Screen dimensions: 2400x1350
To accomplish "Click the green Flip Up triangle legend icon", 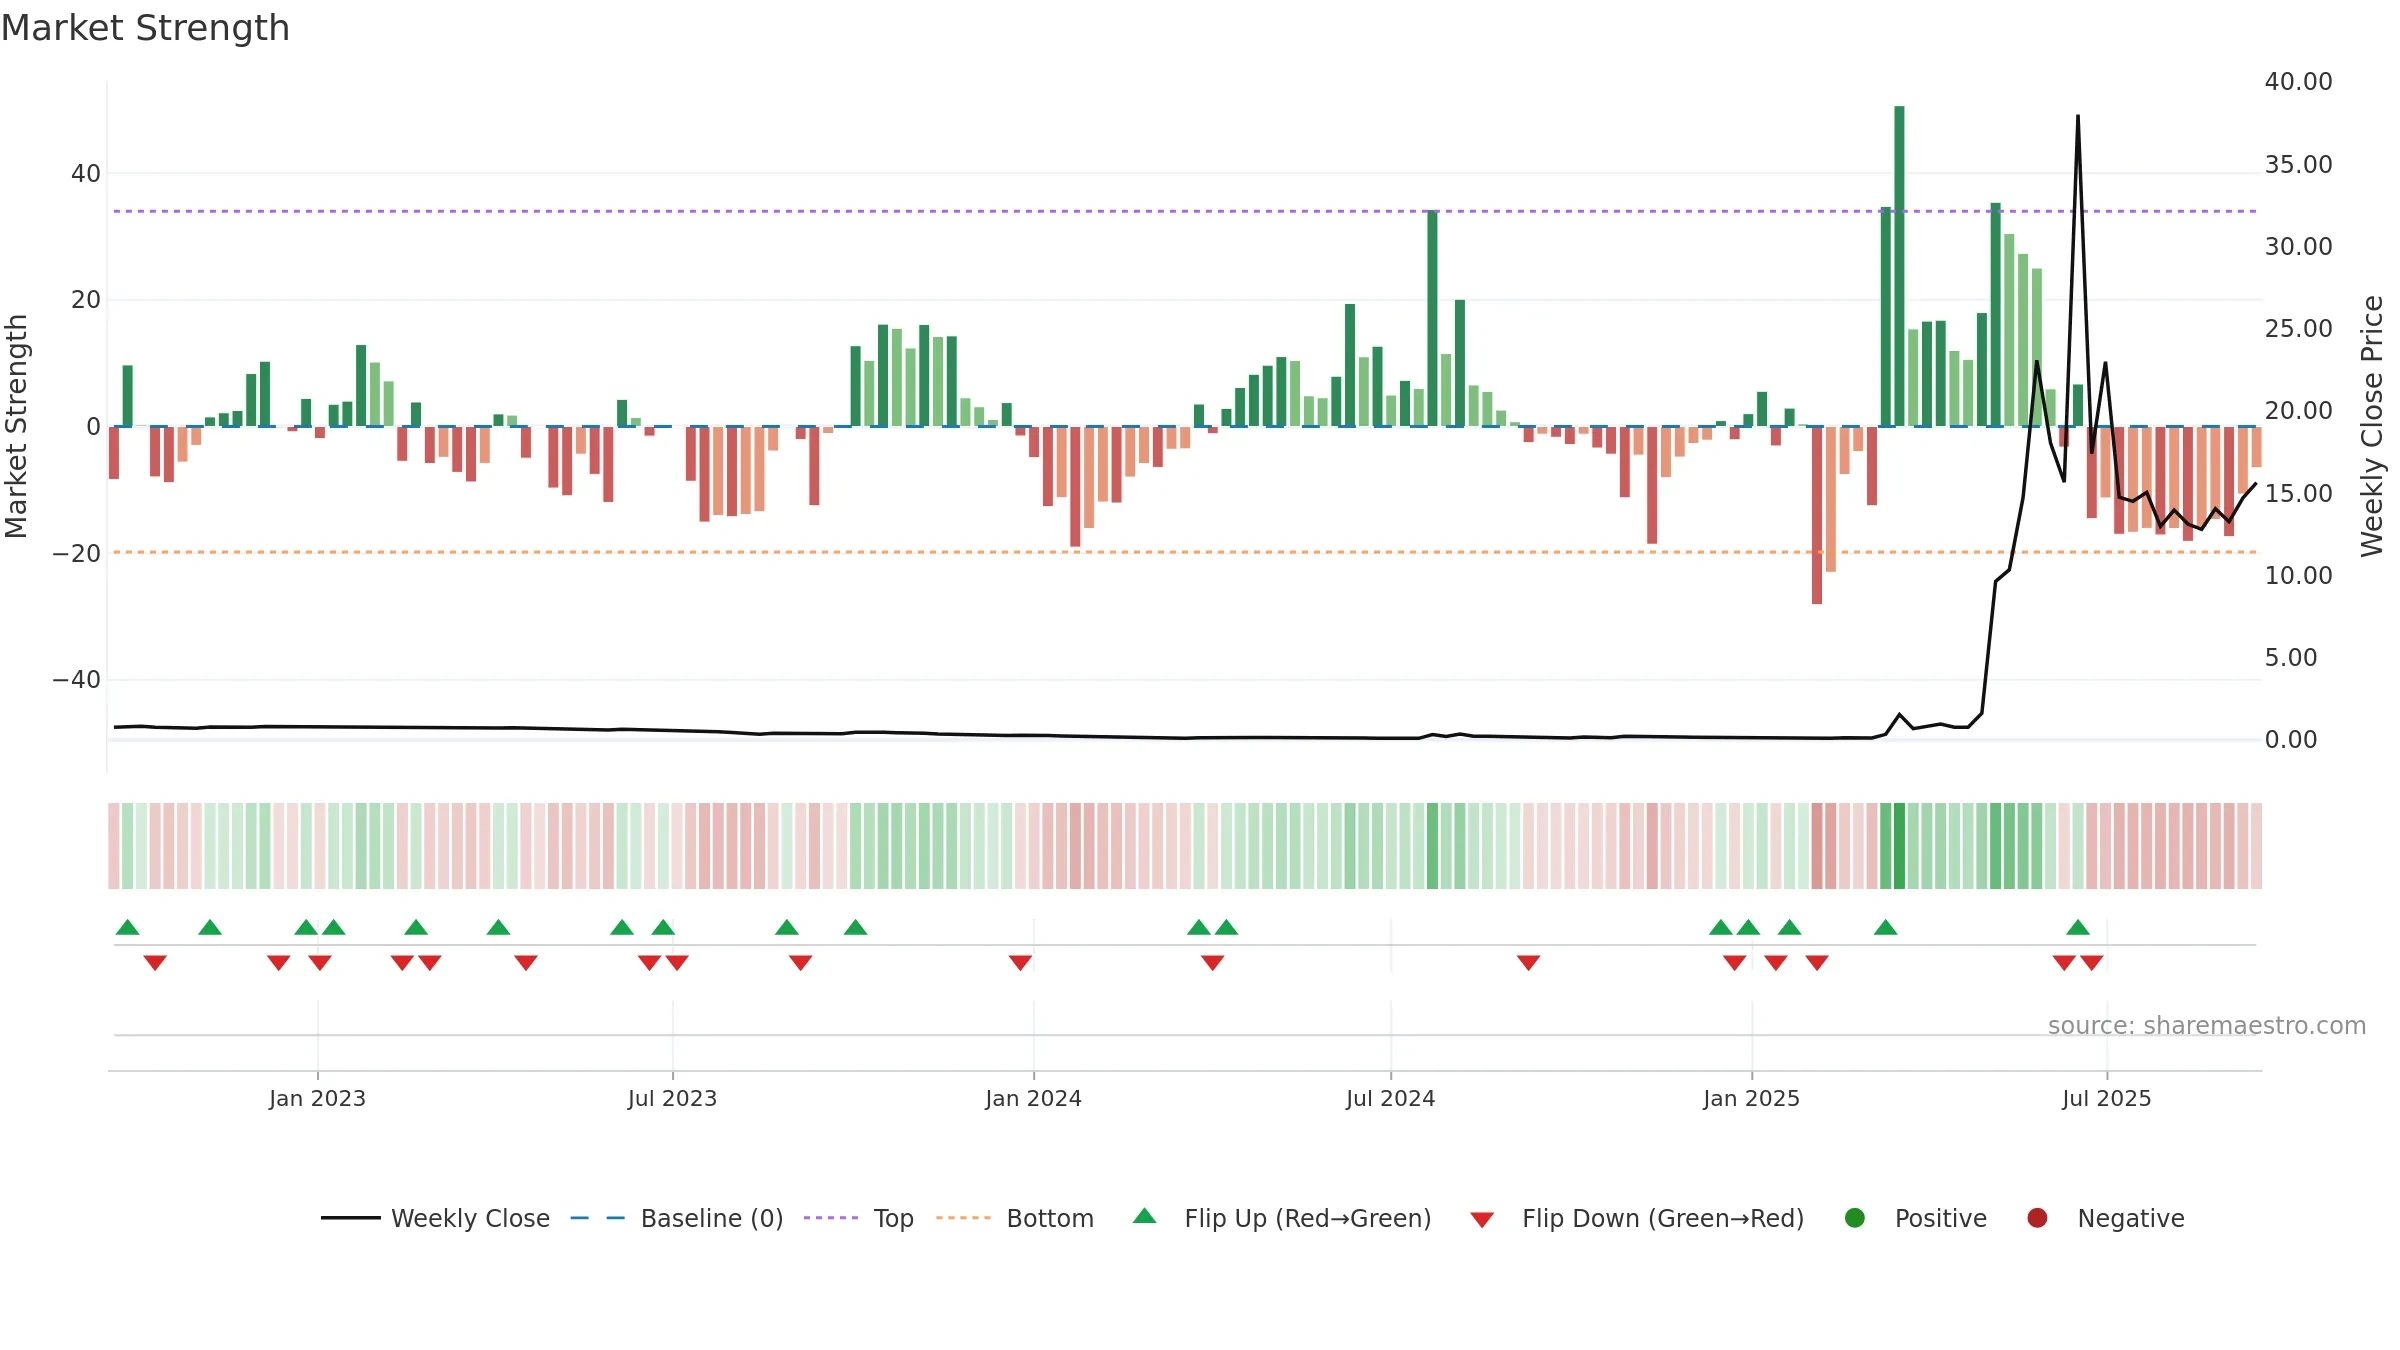I will 1145,1216.
